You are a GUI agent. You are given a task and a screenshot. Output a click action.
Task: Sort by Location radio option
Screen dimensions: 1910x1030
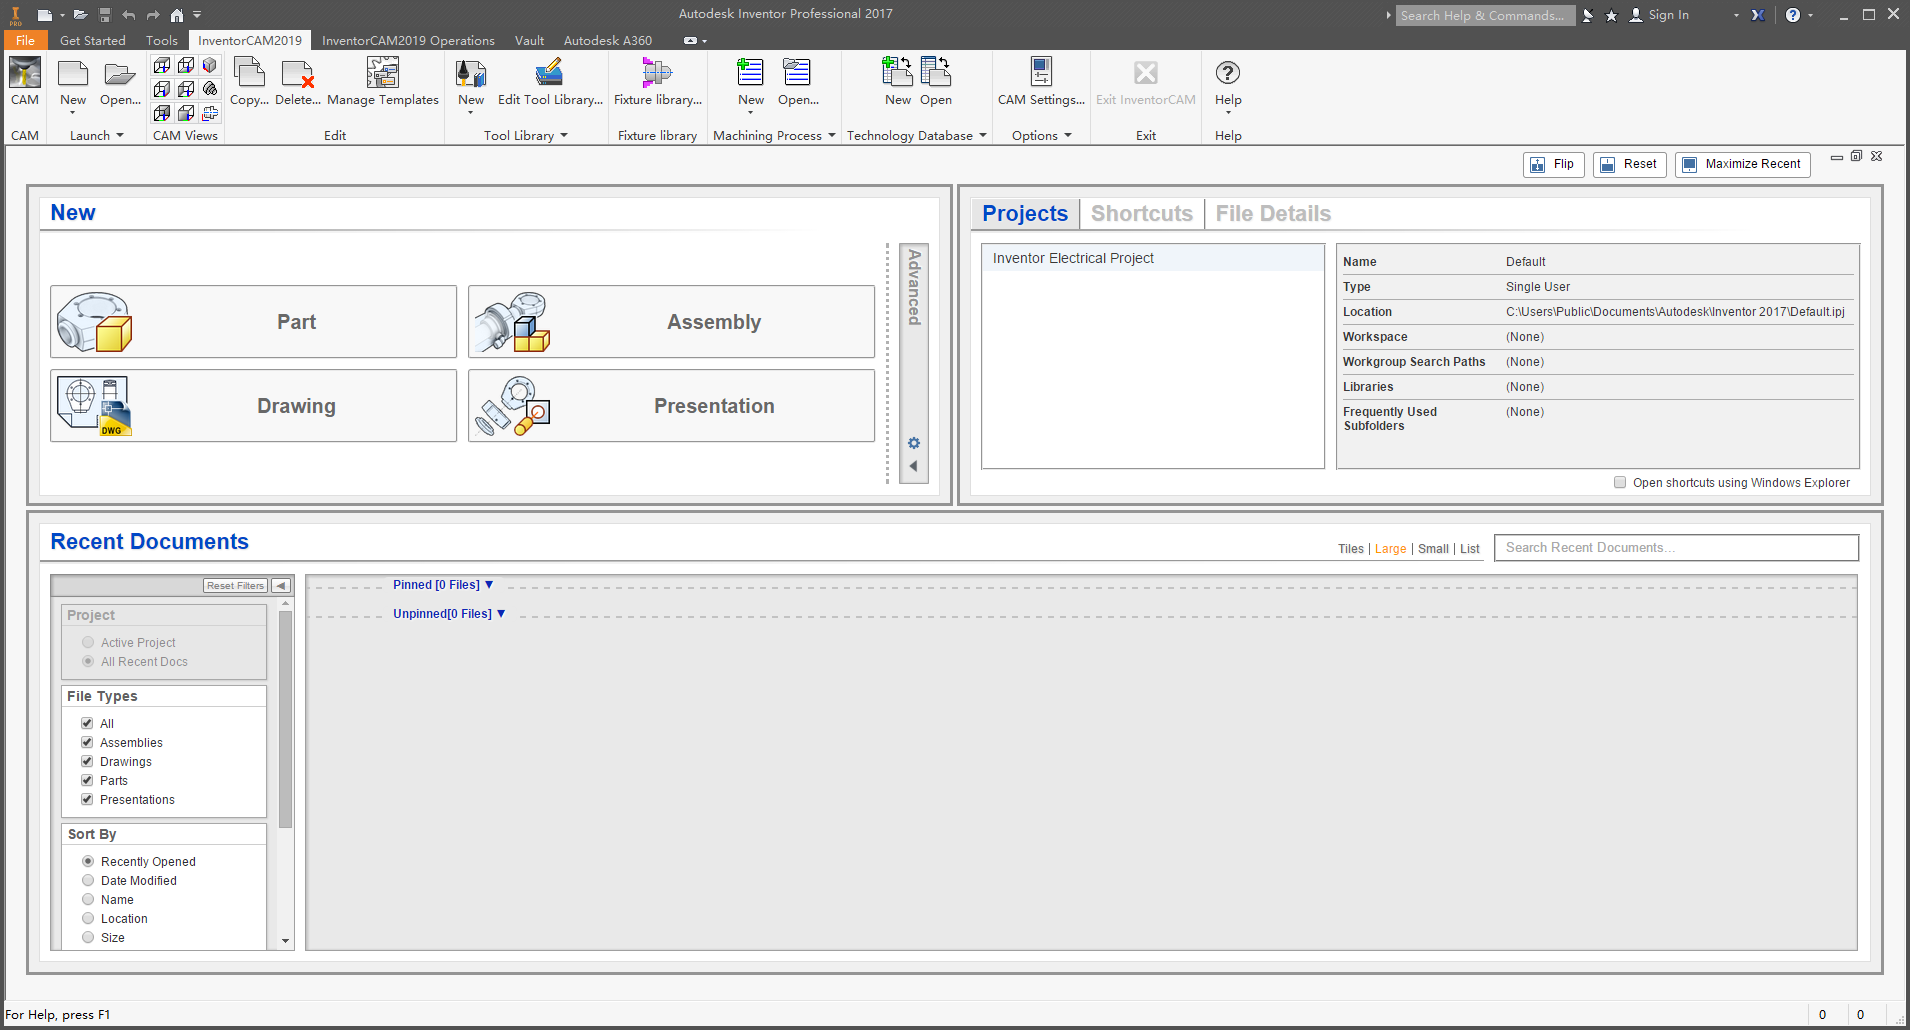(88, 918)
